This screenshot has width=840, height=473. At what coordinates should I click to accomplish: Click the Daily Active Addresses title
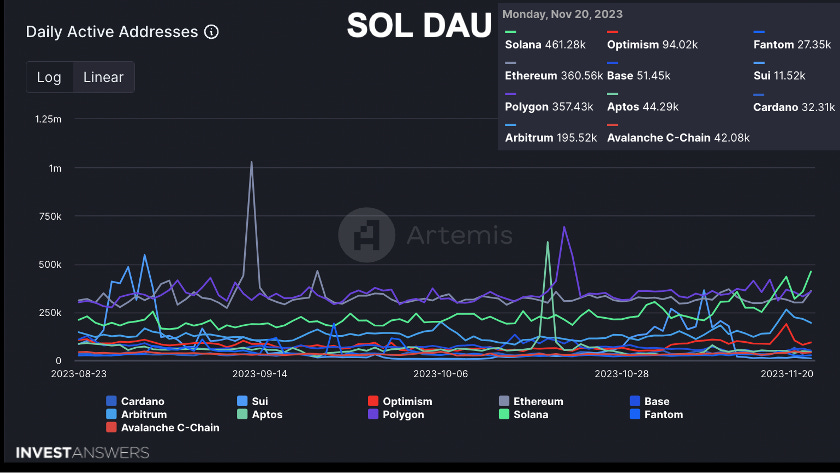[x=112, y=32]
